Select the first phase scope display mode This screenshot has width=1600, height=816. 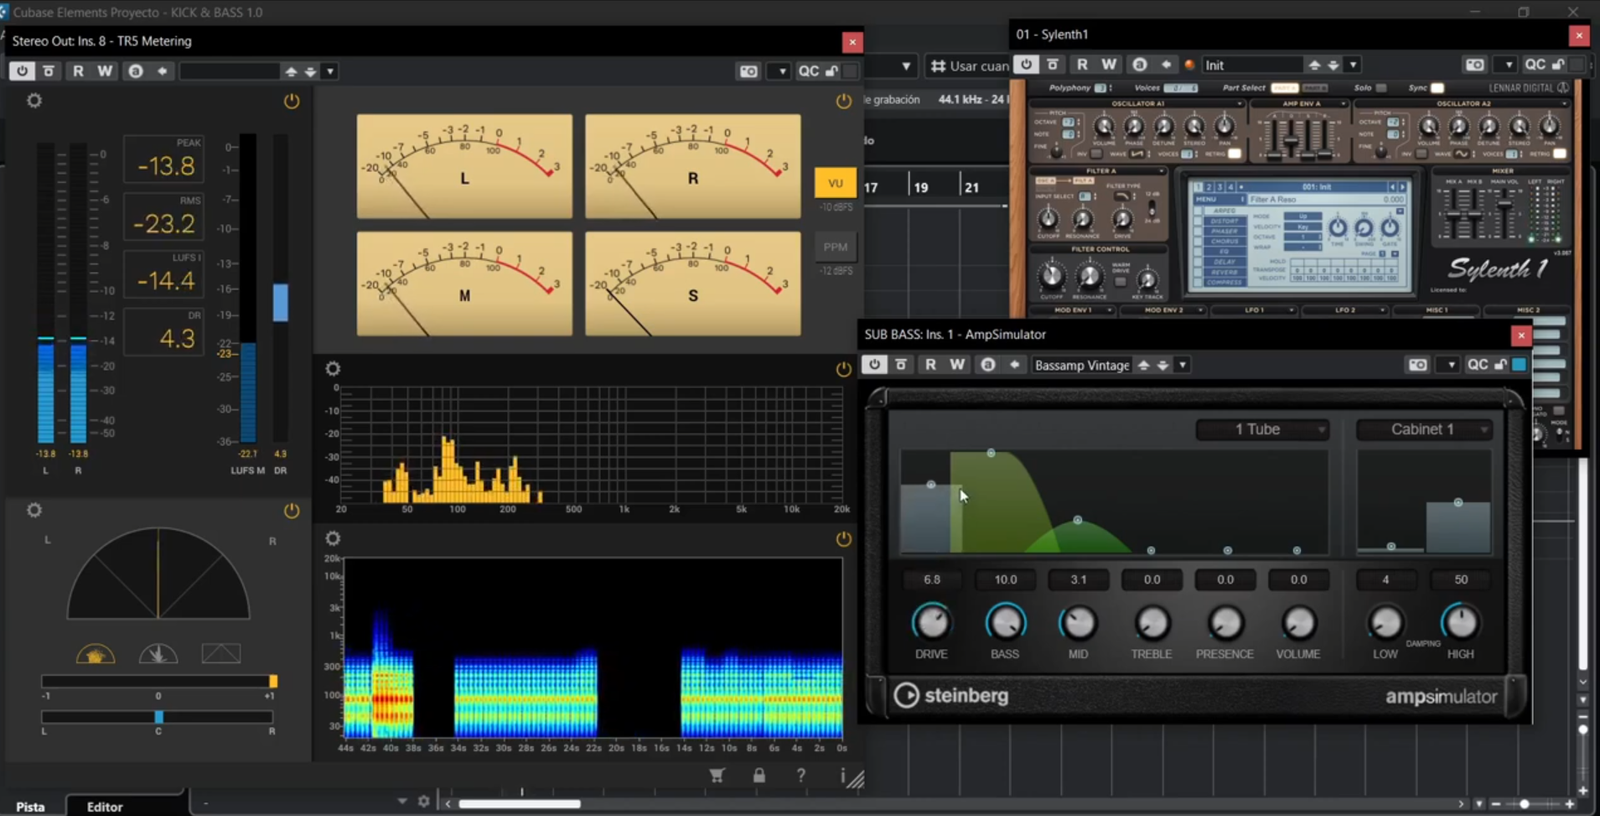95,655
